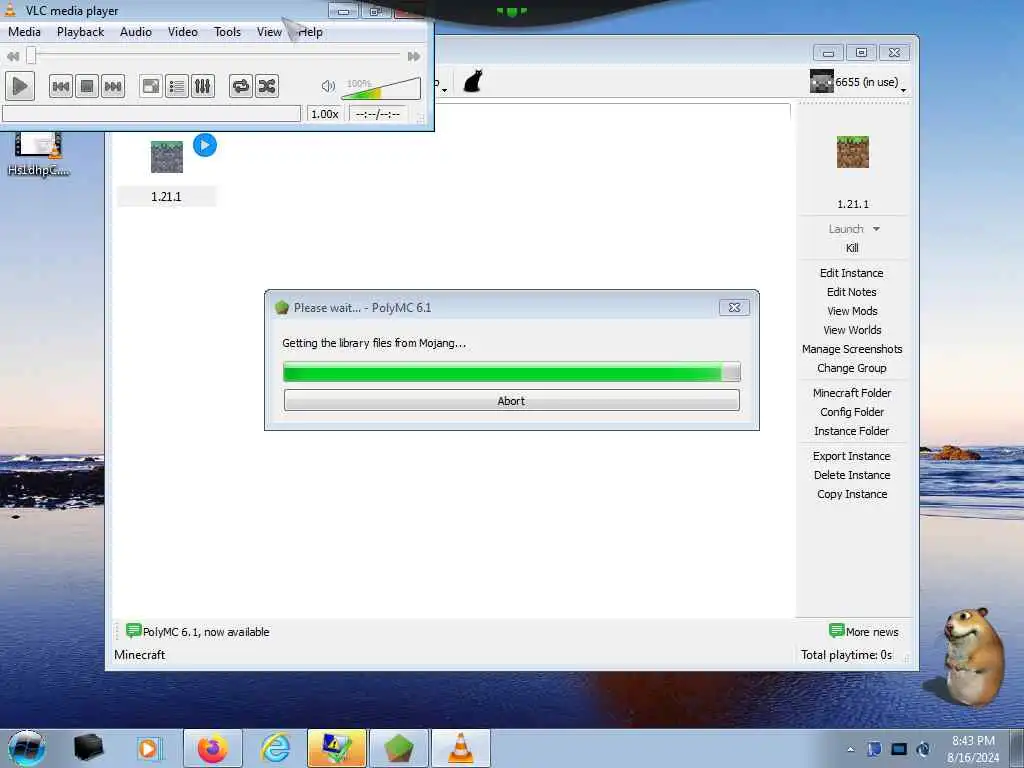Adjust the VLC volume slider
This screenshot has width=1024, height=768.
click(x=381, y=89)
